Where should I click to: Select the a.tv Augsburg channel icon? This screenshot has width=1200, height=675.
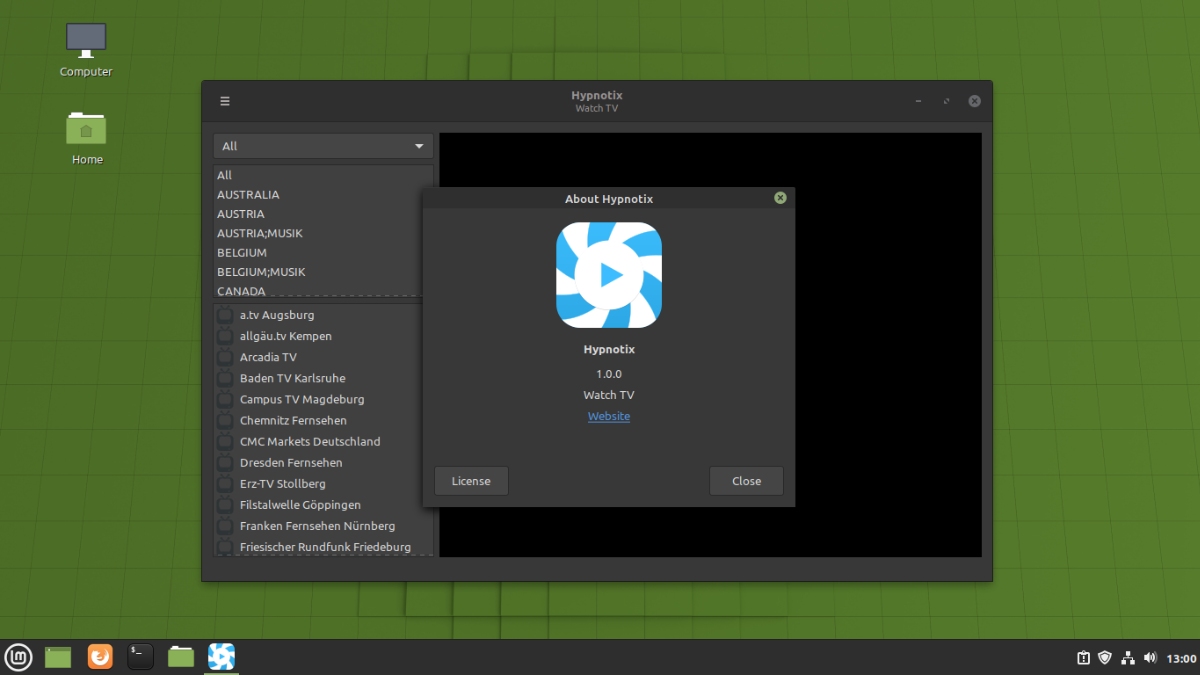224,315
